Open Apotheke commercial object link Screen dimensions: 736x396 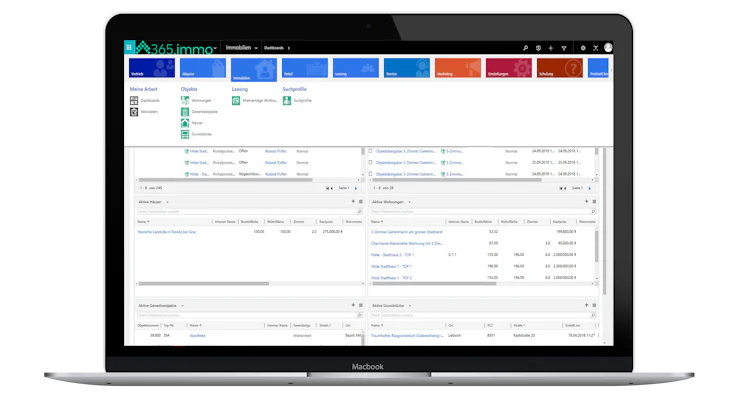pyautogui.click(x=197, y=336)
